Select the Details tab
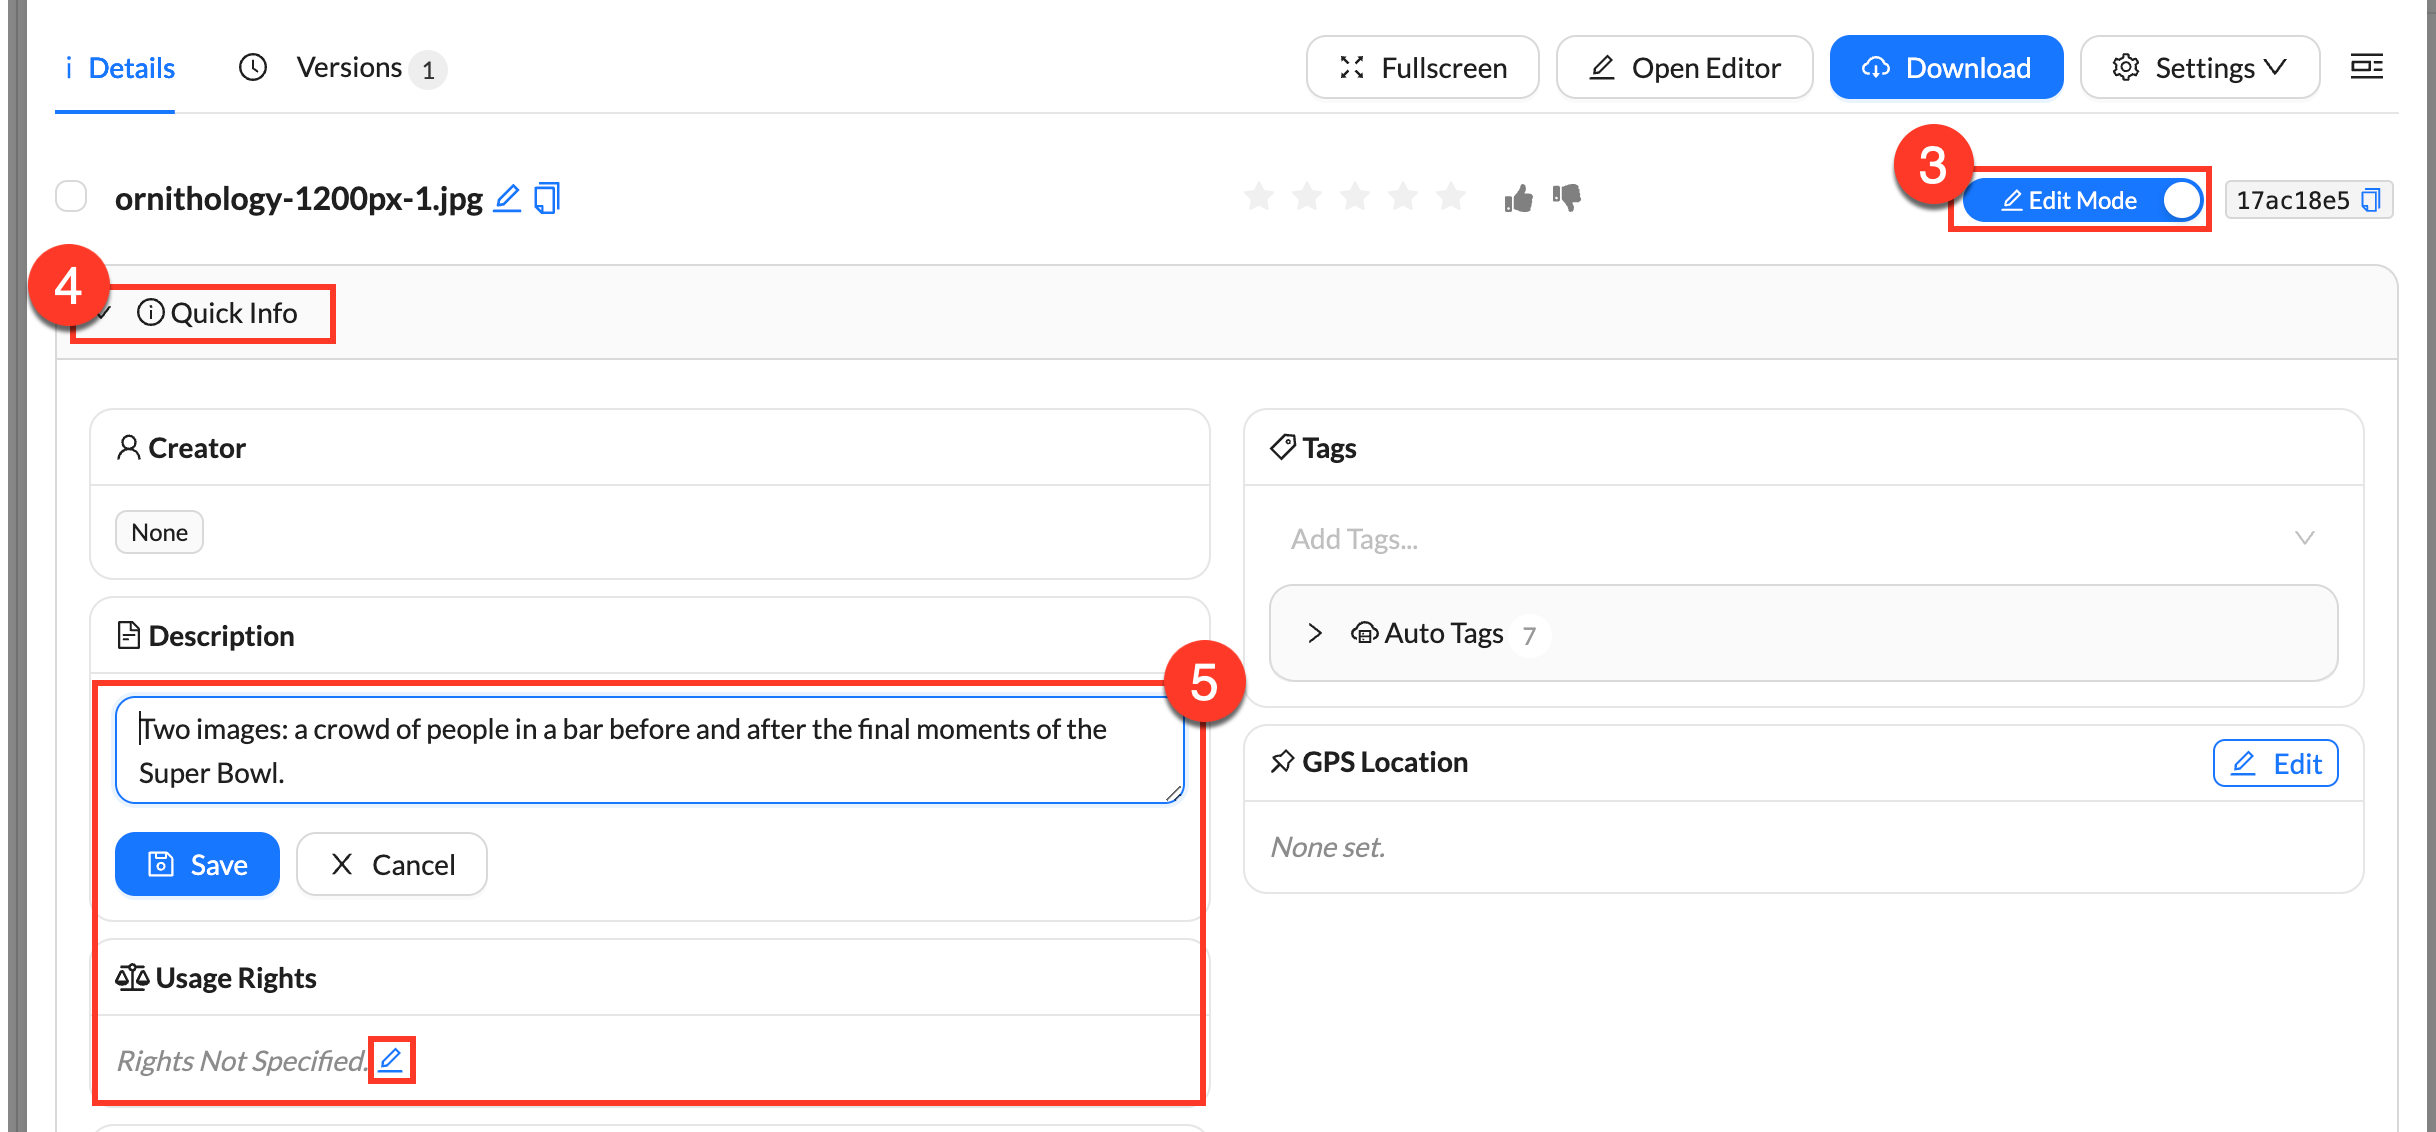Screen dimensions: 2436x1132 118,67
